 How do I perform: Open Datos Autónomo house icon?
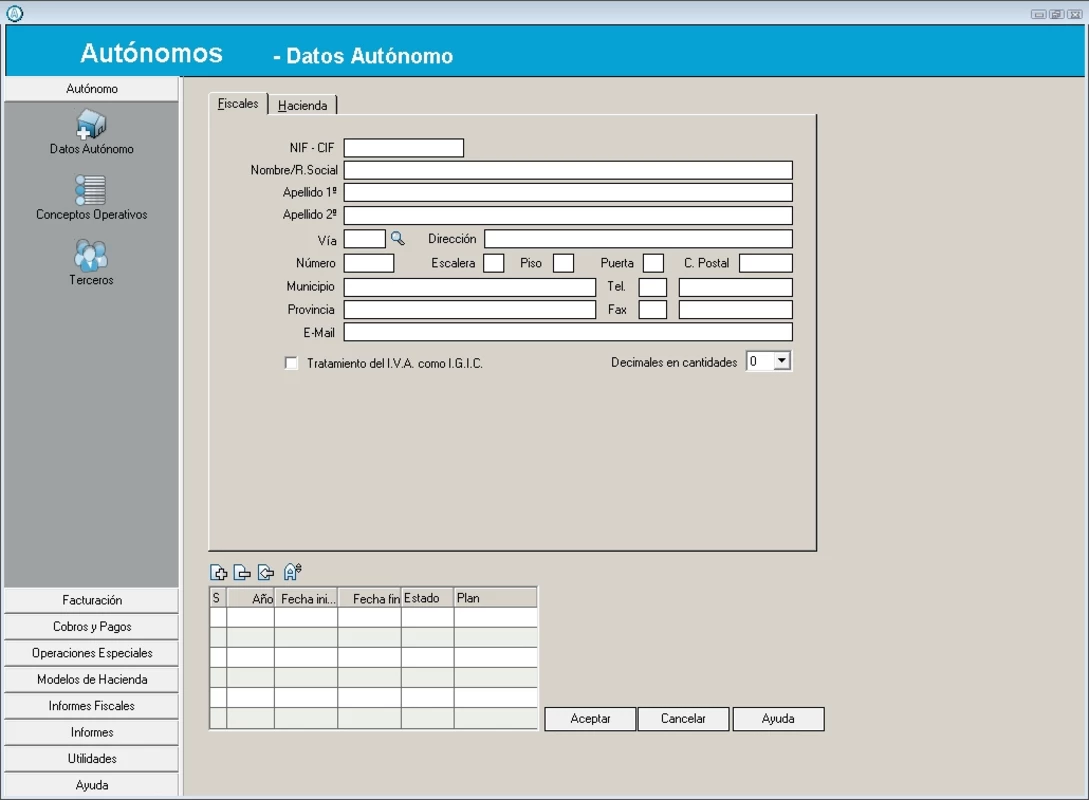[x=91, y=124]
